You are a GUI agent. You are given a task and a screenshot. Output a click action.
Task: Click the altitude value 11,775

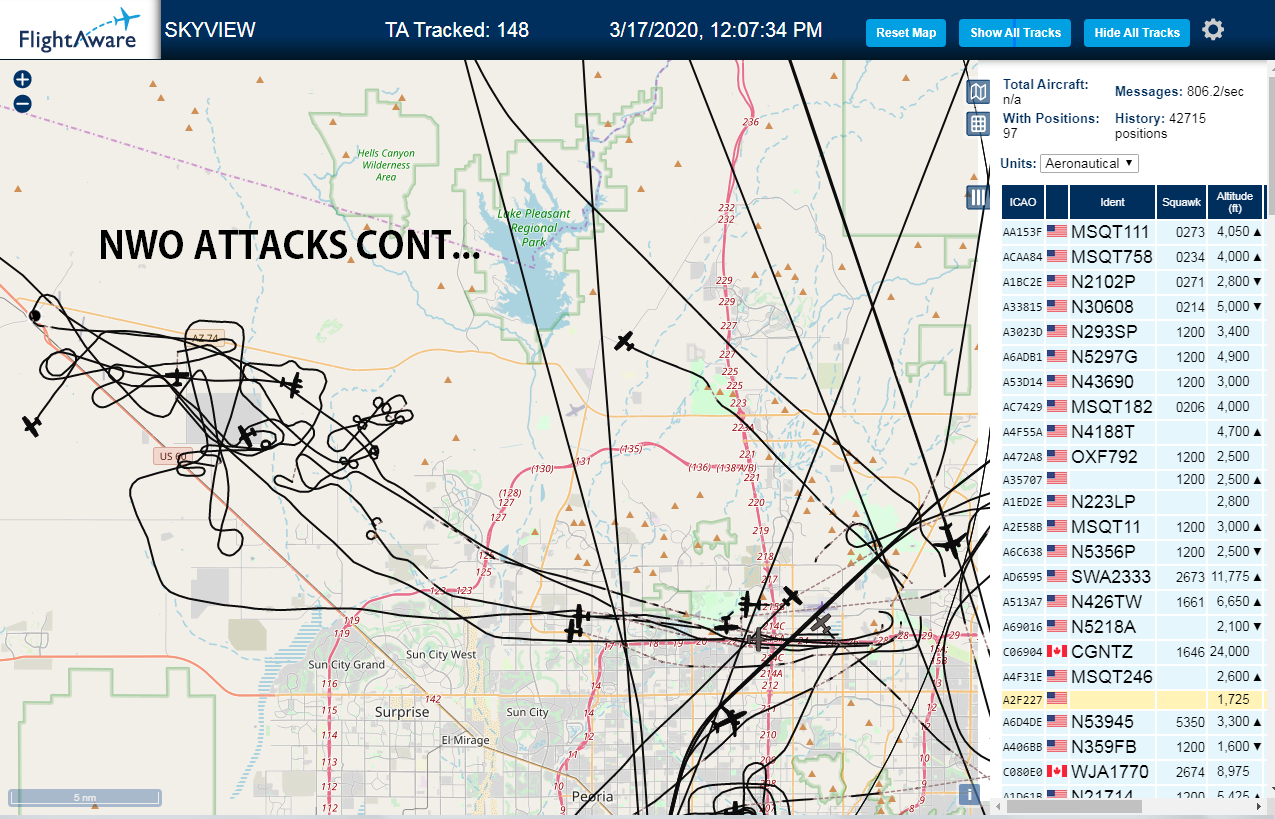[x=1230, y=577]
